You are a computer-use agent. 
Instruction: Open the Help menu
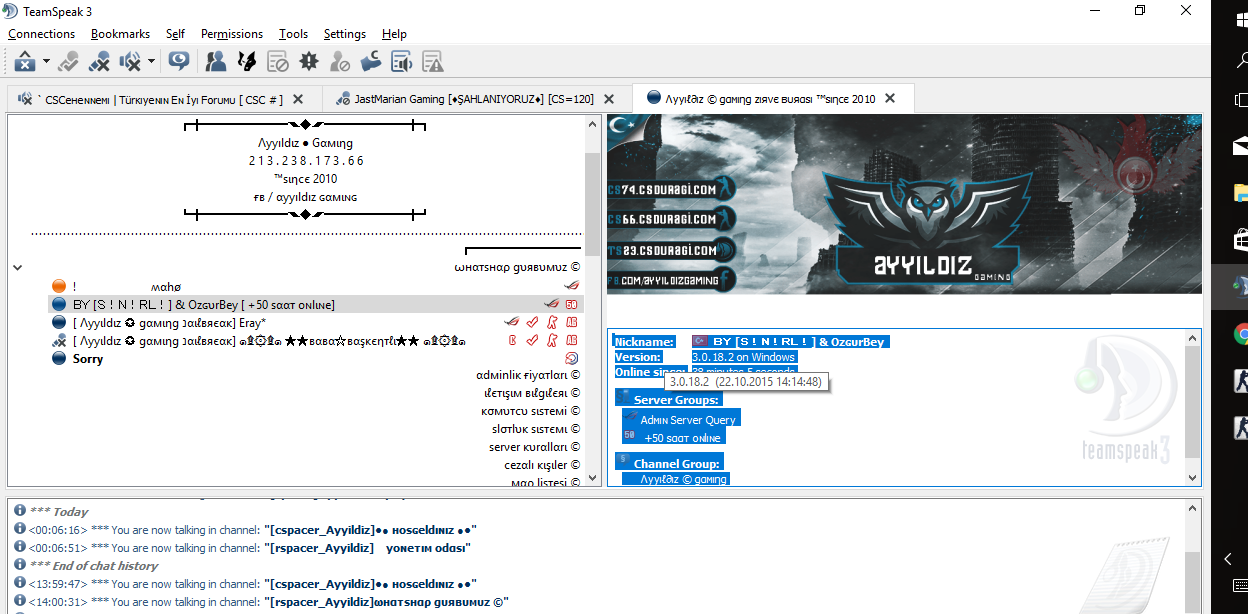394,34
